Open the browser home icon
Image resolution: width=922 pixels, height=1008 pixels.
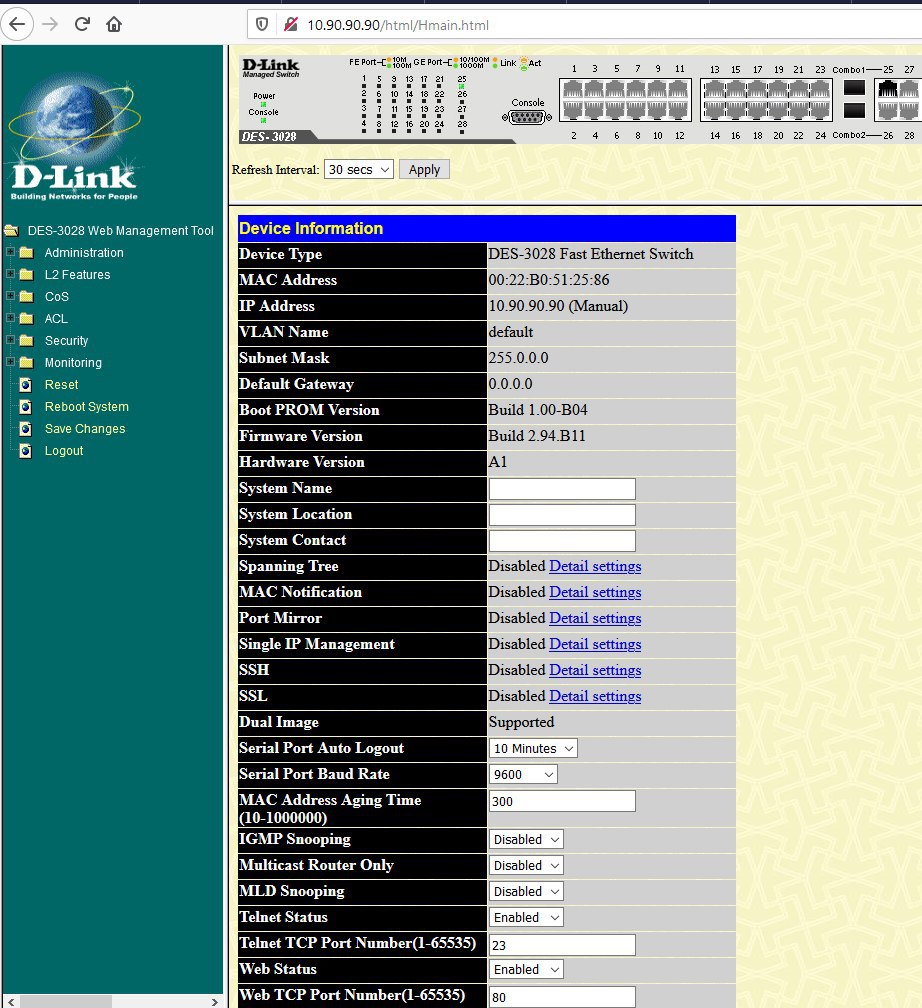point(114,24)
